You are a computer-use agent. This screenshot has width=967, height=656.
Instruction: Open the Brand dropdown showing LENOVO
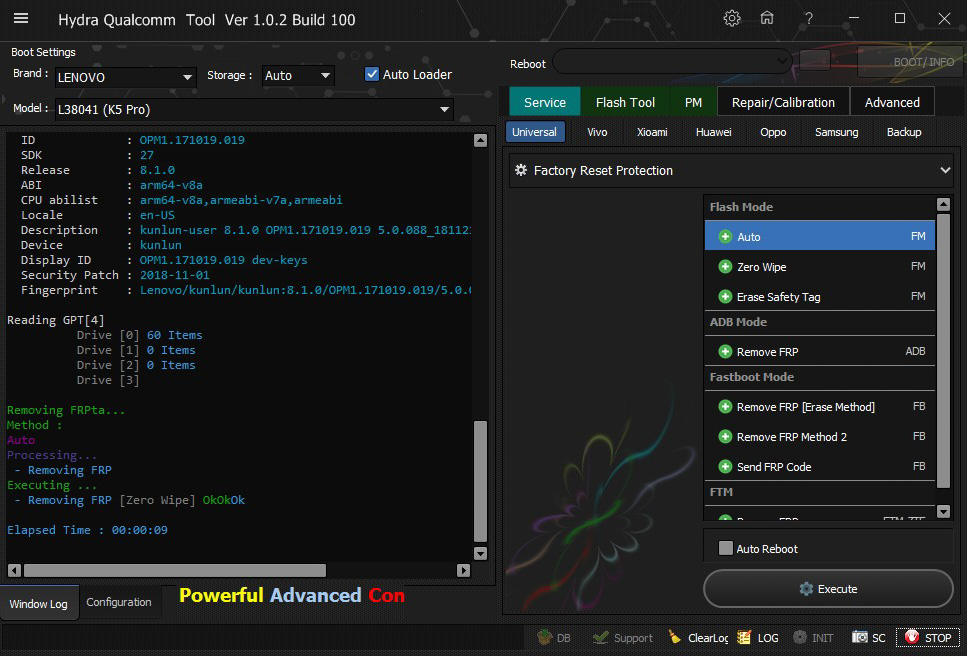click(125, 77)
